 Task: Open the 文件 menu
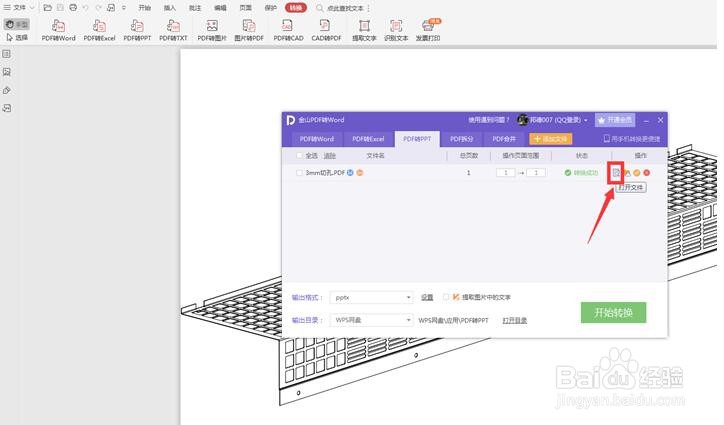(18, 8)
